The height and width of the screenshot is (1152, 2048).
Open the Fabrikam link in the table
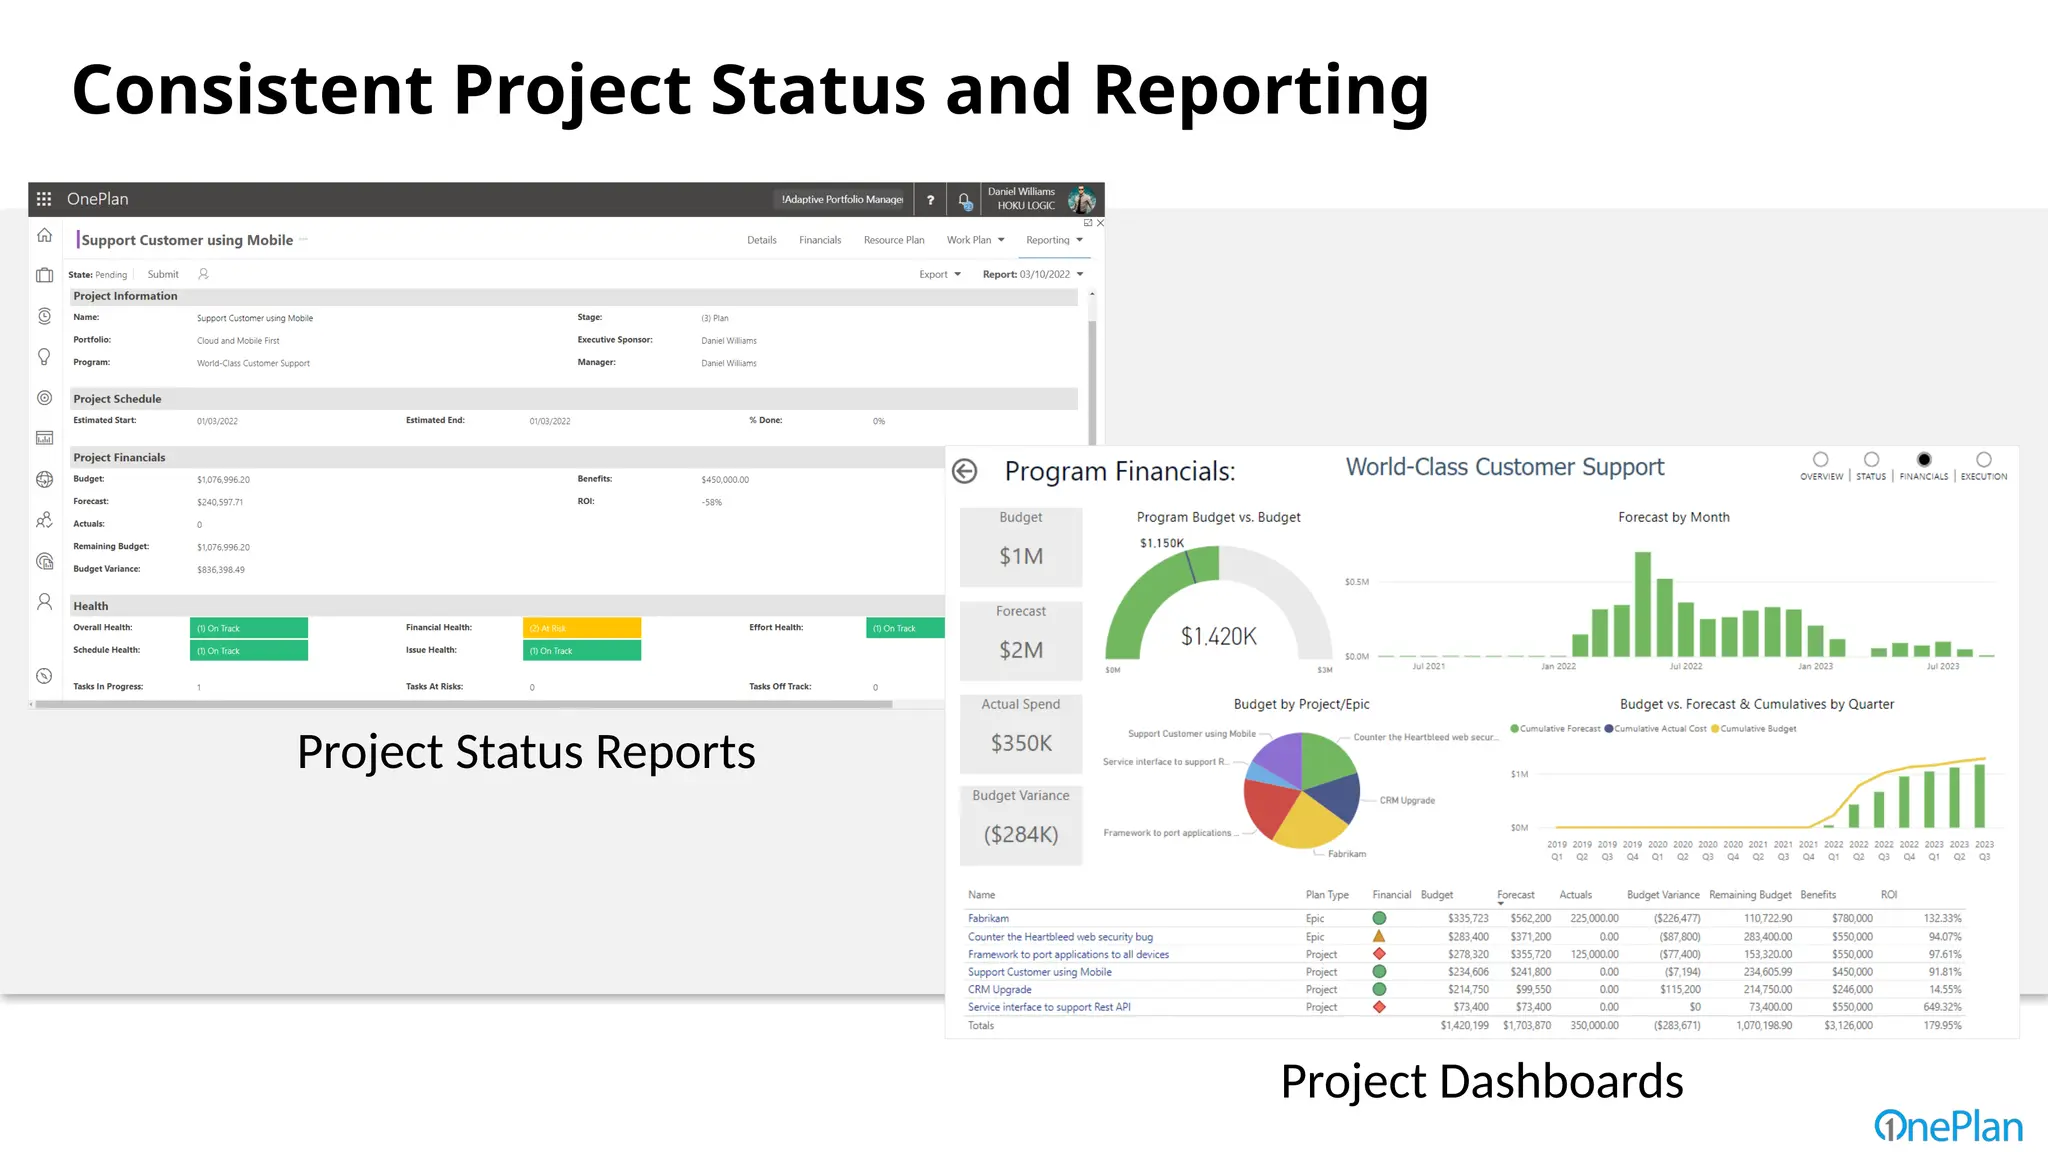(x=988, y=918)
